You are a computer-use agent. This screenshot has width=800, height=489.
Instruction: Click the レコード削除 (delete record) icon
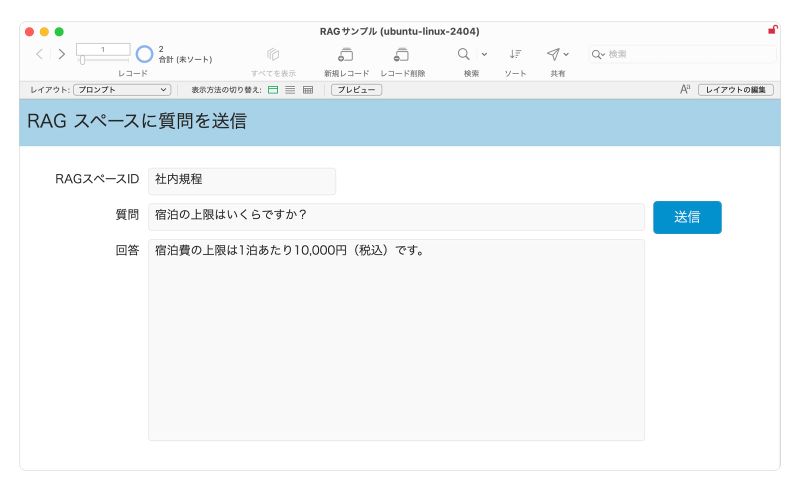coord(402,54)
